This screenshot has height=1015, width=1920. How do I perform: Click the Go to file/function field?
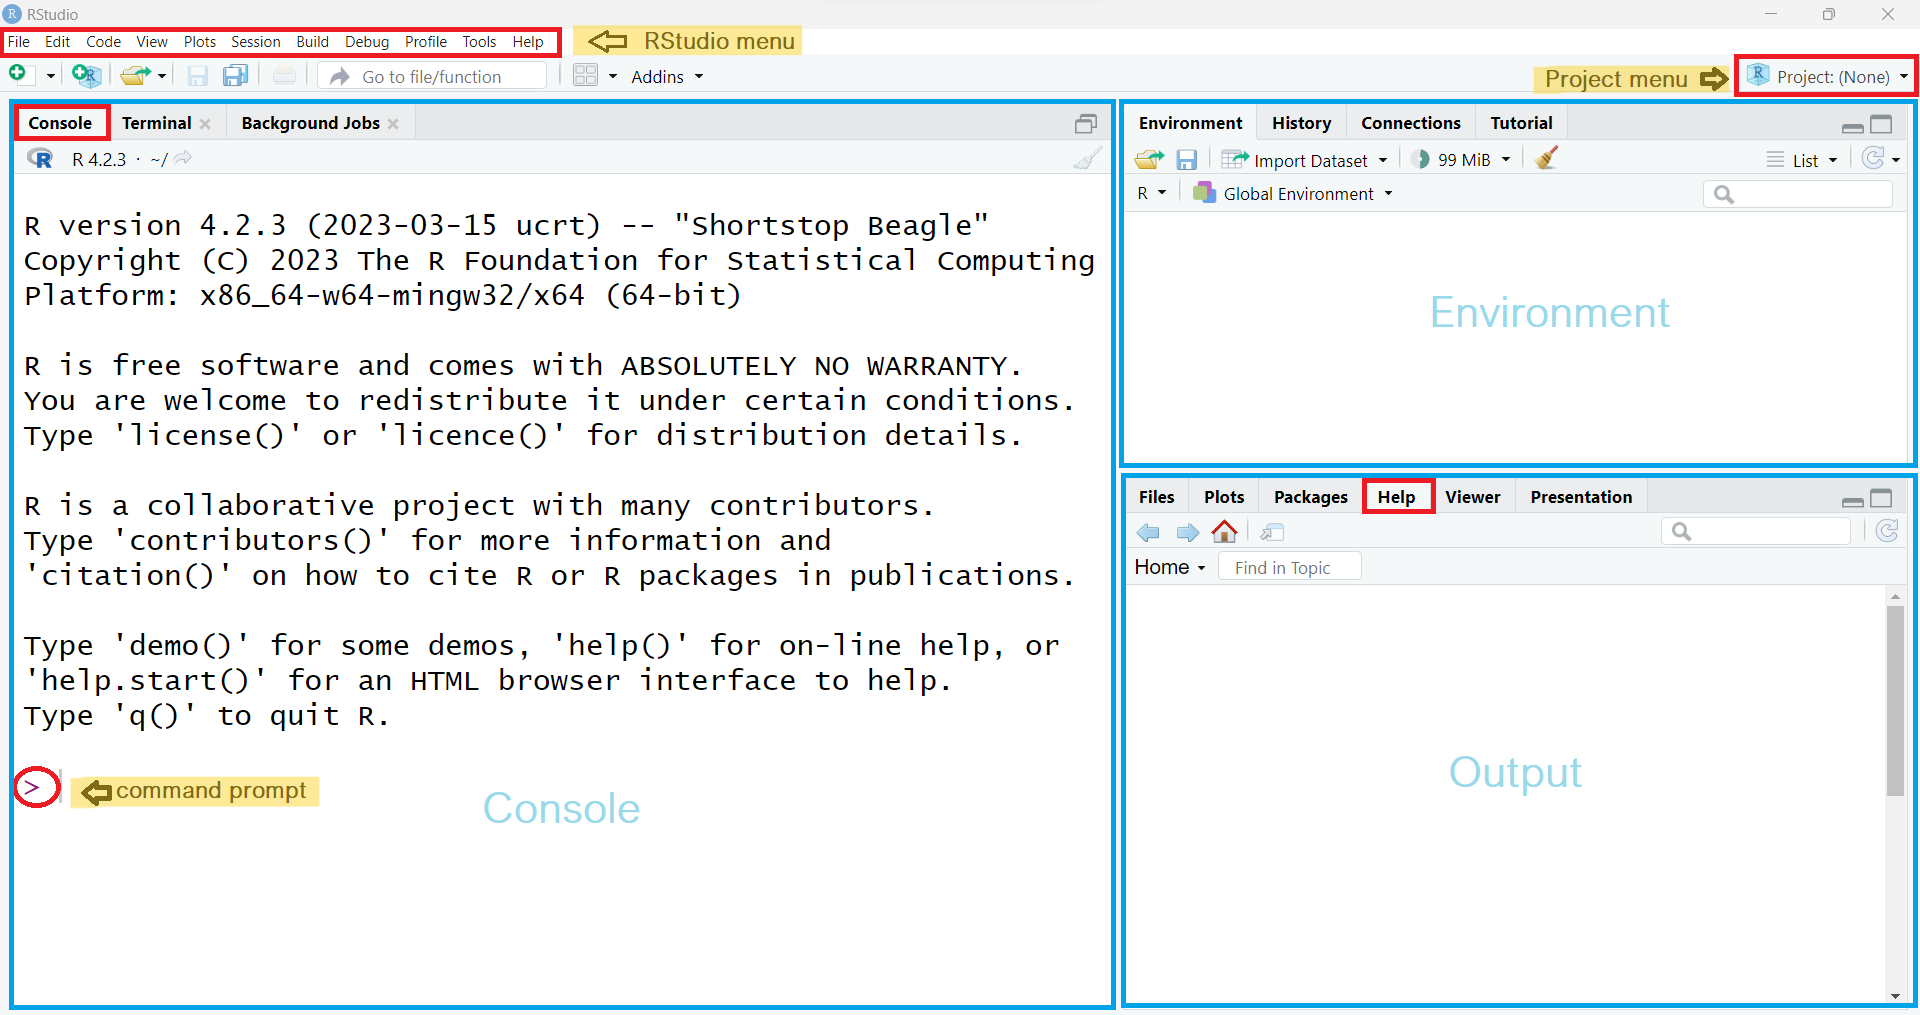point(432,76)
